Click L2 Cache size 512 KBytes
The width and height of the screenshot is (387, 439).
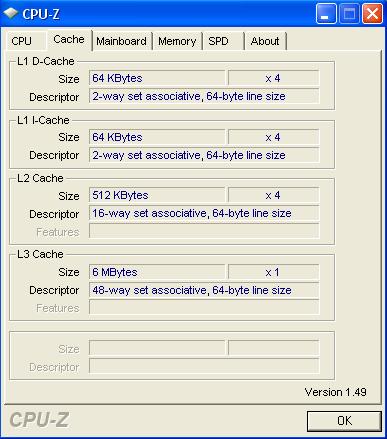point(157,195)
